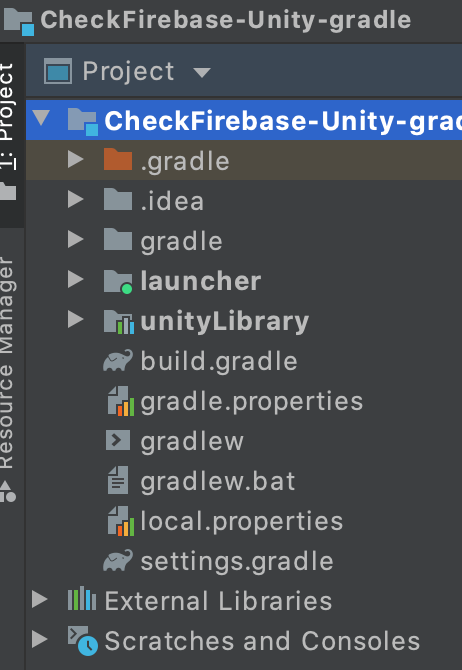Expand the gradle folder
The image size is (462, 670).
click(x=76, y=240)
